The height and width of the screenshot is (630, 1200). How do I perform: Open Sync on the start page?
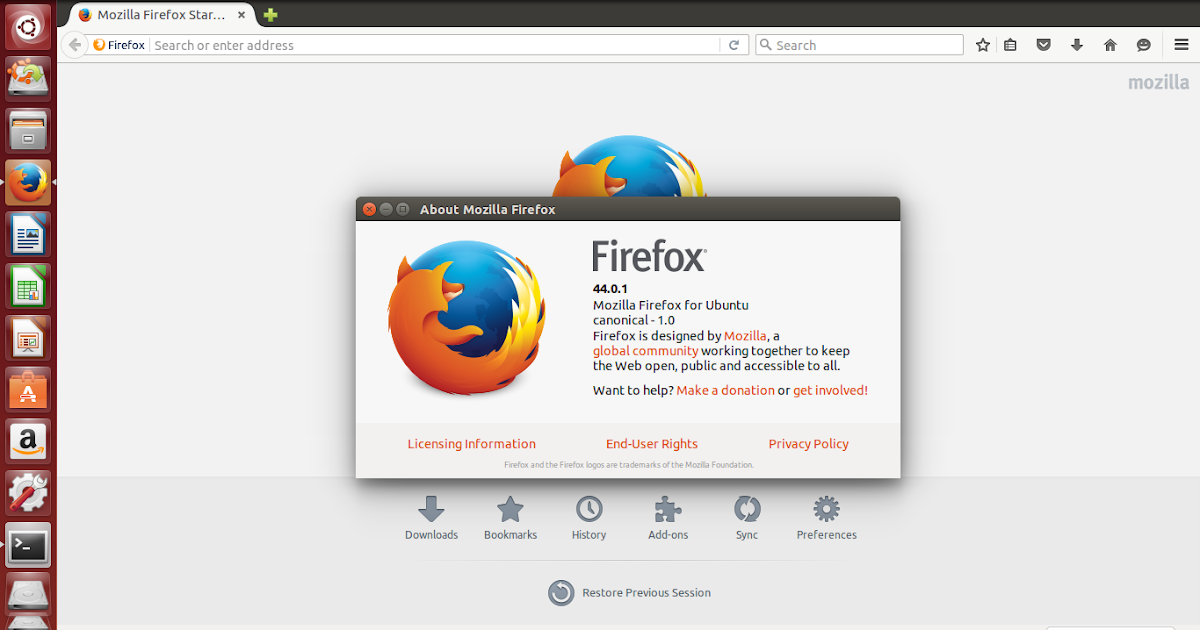pyautogui.click(x=747, y=518)
